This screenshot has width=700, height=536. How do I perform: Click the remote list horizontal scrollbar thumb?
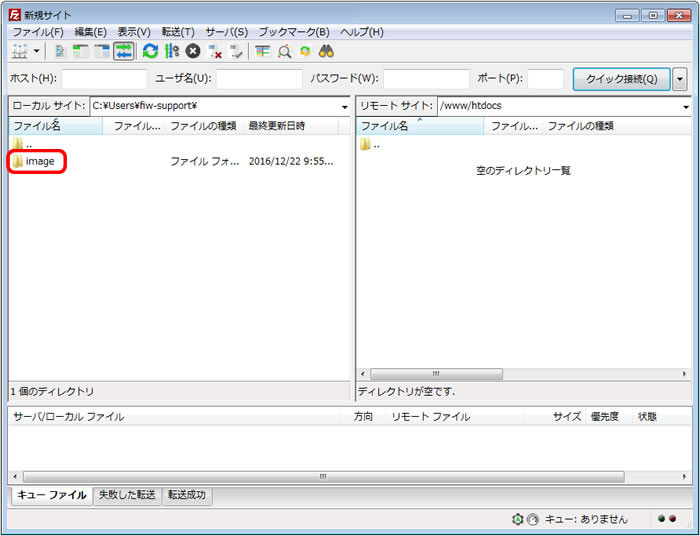click(436, 374)
